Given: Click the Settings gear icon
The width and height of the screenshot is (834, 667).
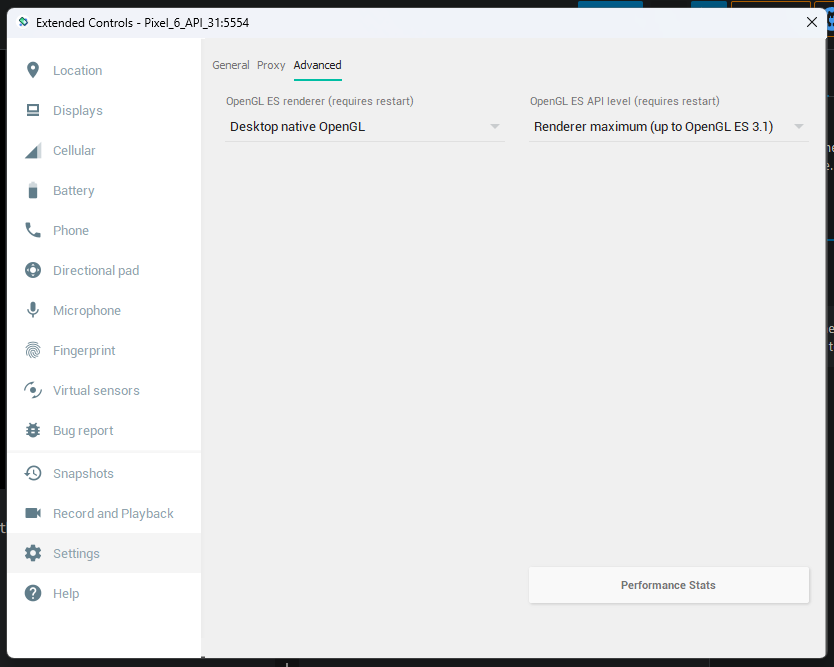Looking at the screenshot, I should (x=33, y=553).
